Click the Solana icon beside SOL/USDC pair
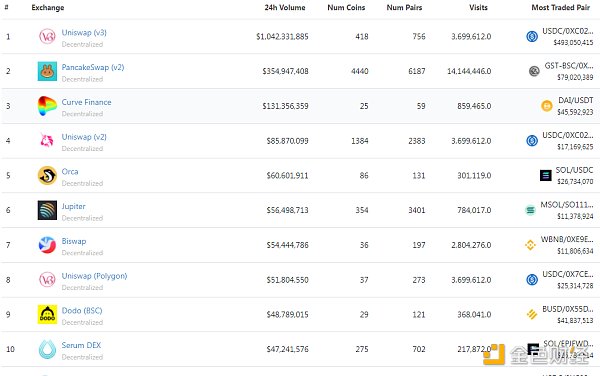 coord(546,176)
